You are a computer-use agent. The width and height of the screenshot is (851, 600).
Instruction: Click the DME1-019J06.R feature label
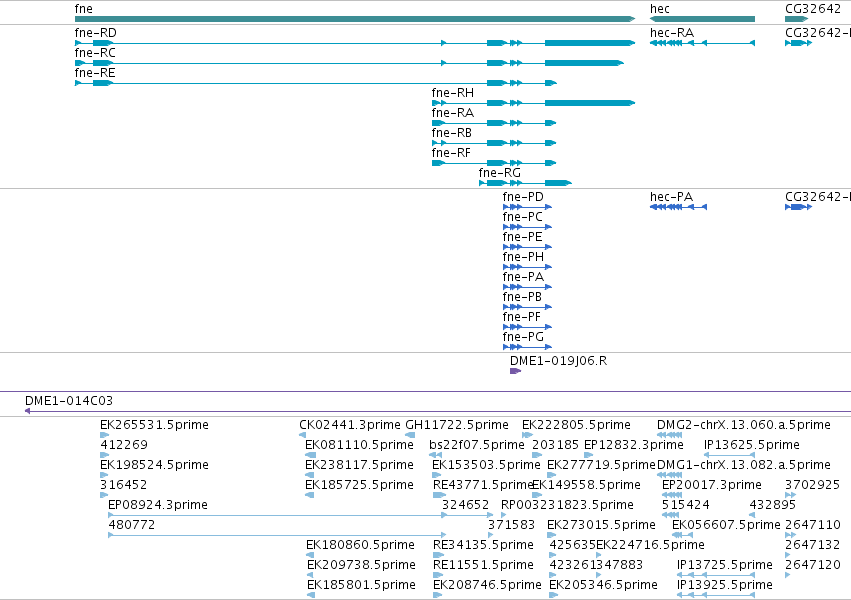pyautogui.click(x=558, y=361)
